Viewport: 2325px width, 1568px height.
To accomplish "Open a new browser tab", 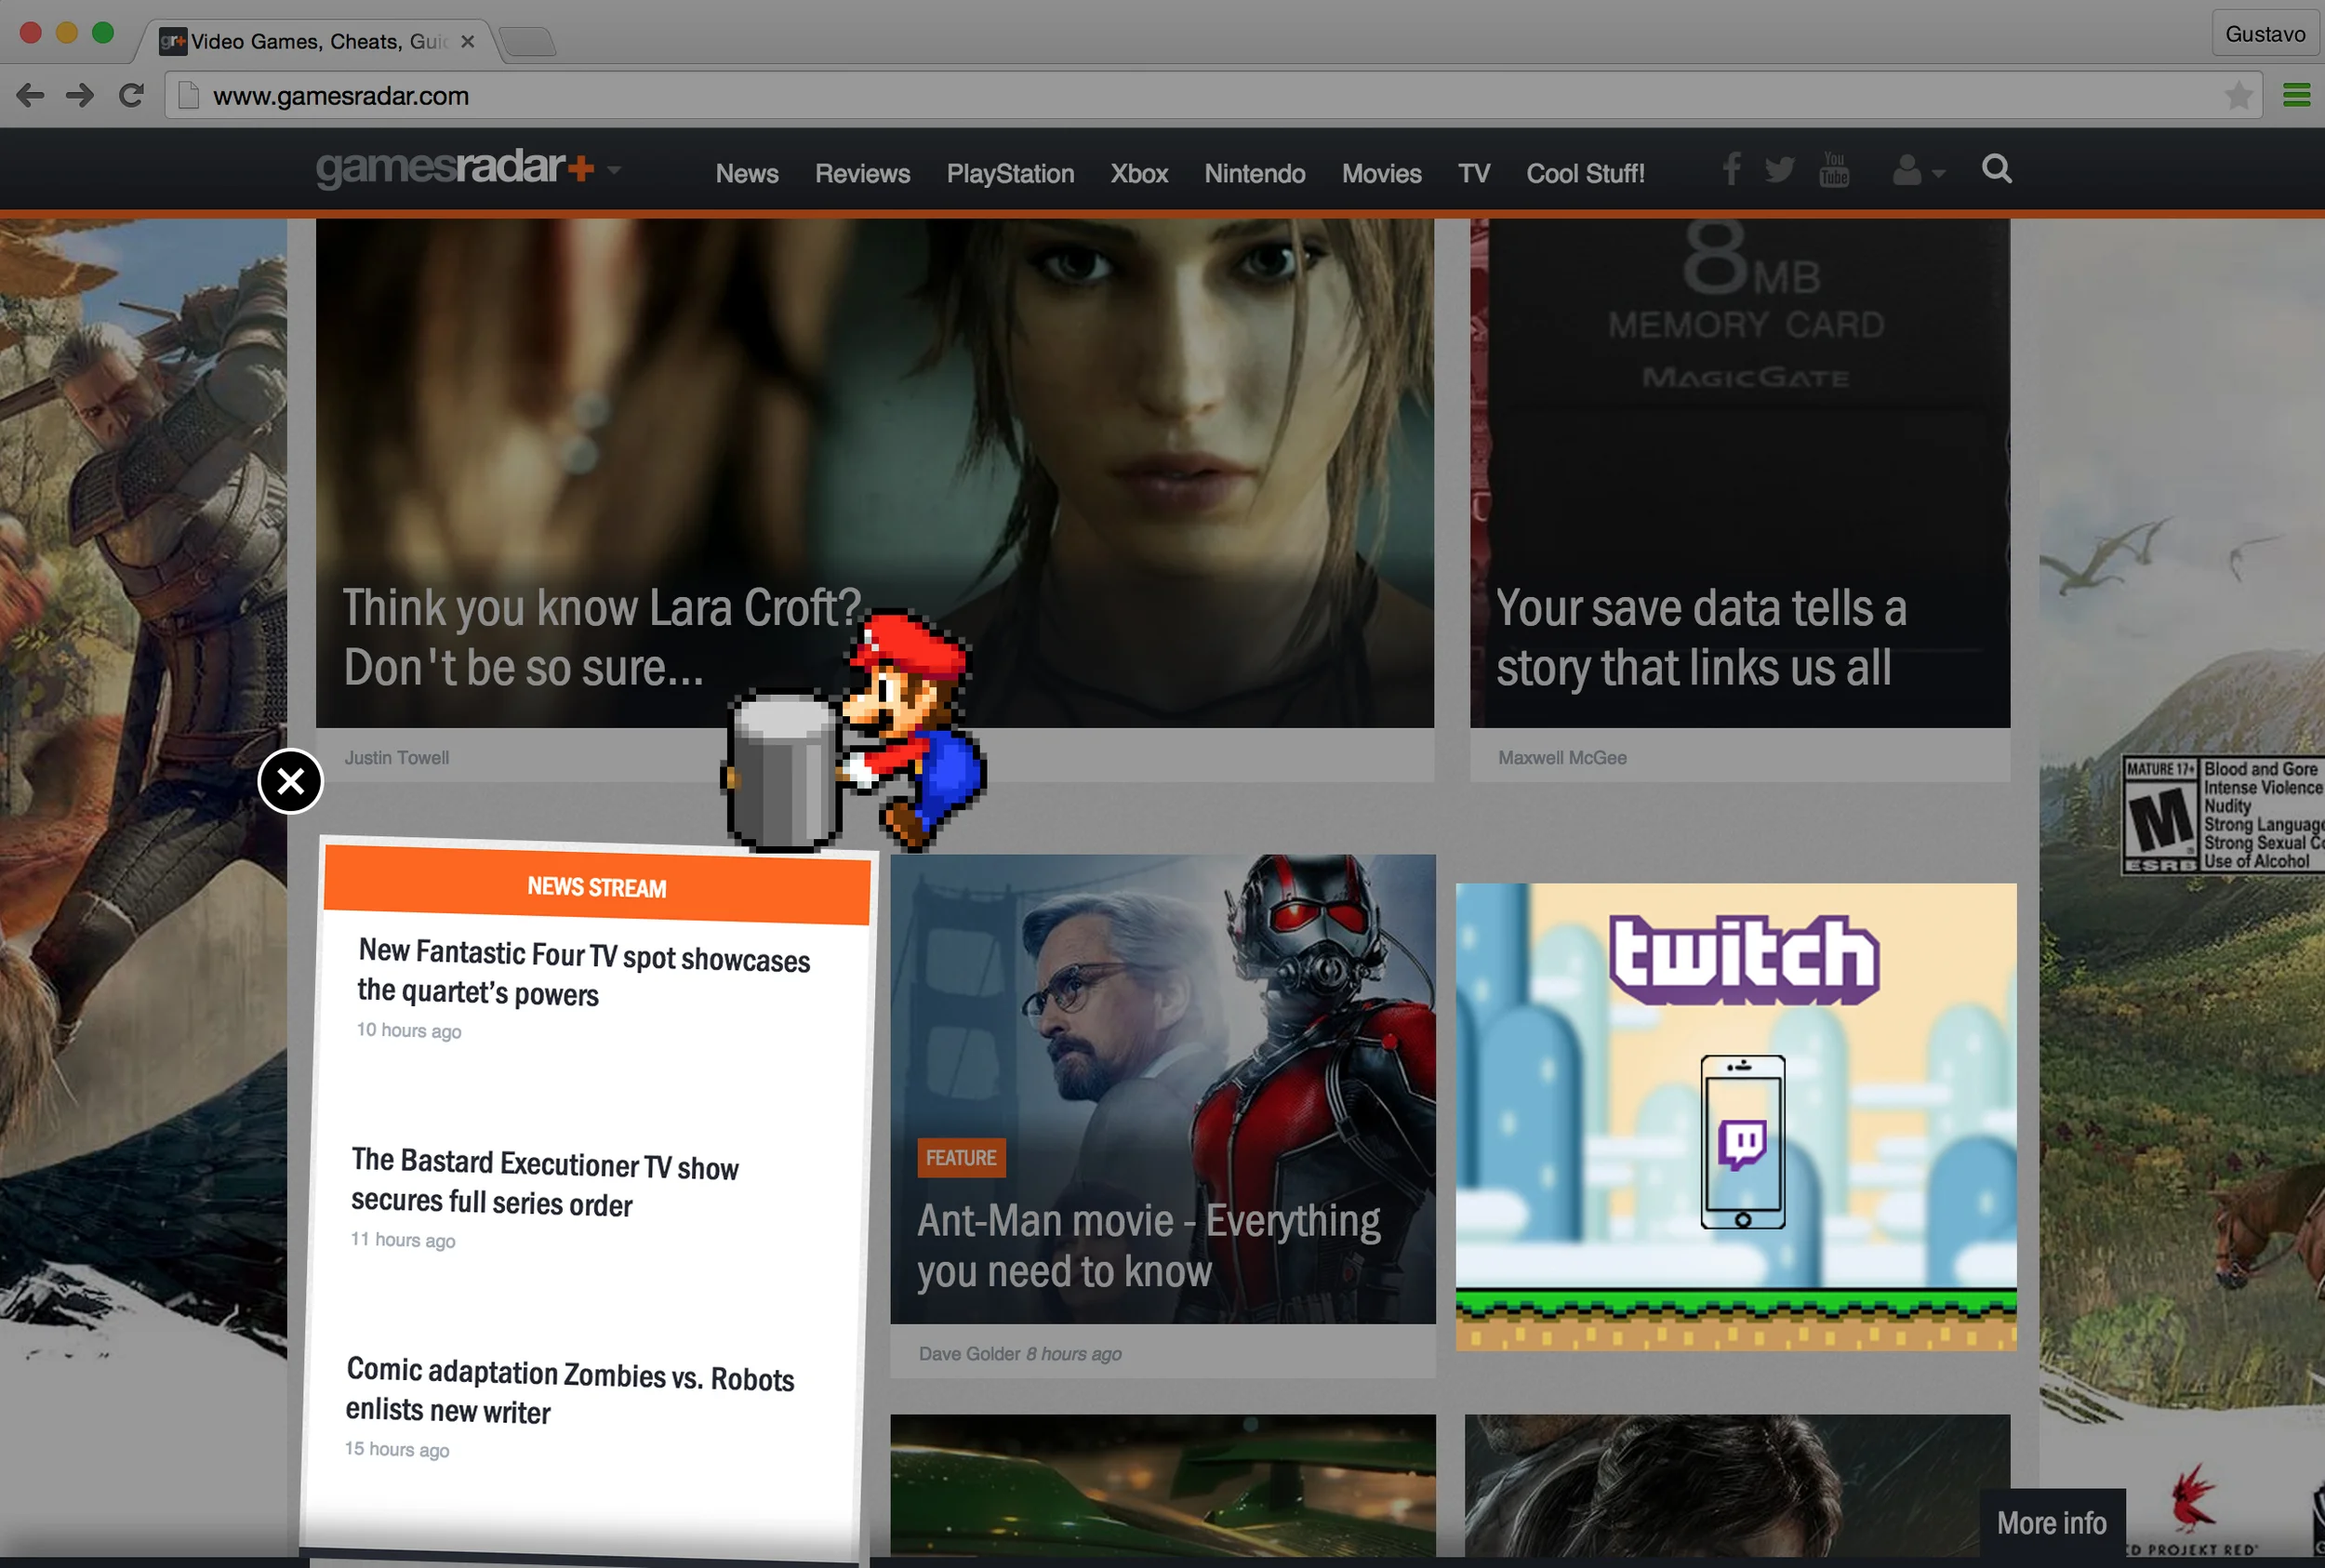I will 527,42.
